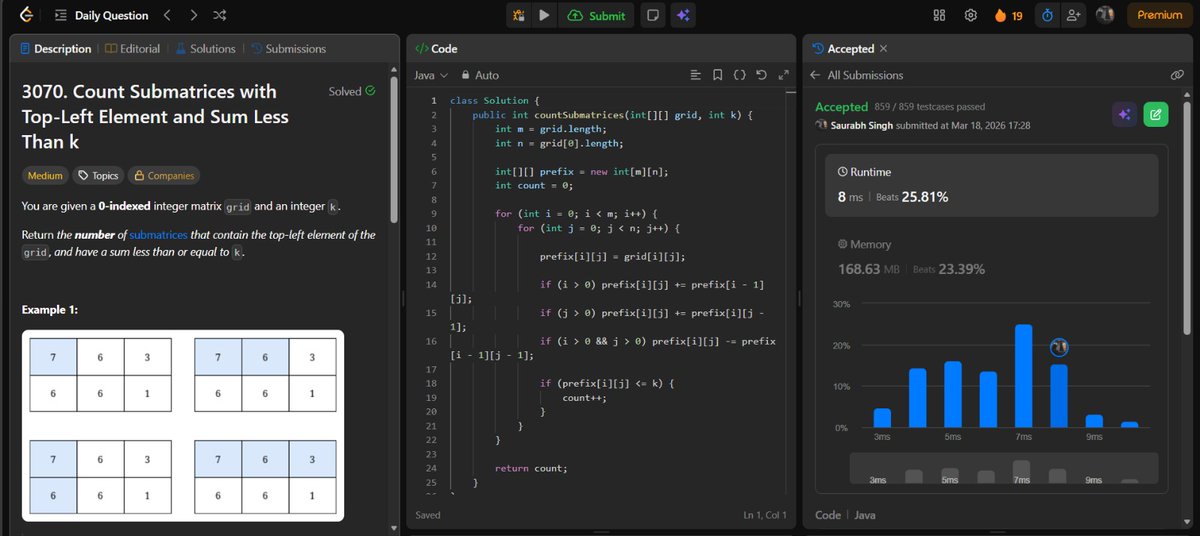Click line 24 'return count;' in editor

pos(531,468)
